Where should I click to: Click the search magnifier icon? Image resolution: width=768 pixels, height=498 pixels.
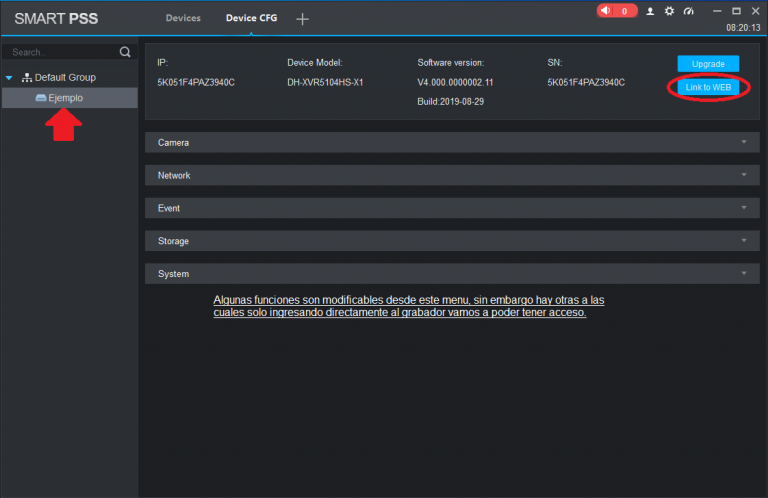tap(125, 52)
